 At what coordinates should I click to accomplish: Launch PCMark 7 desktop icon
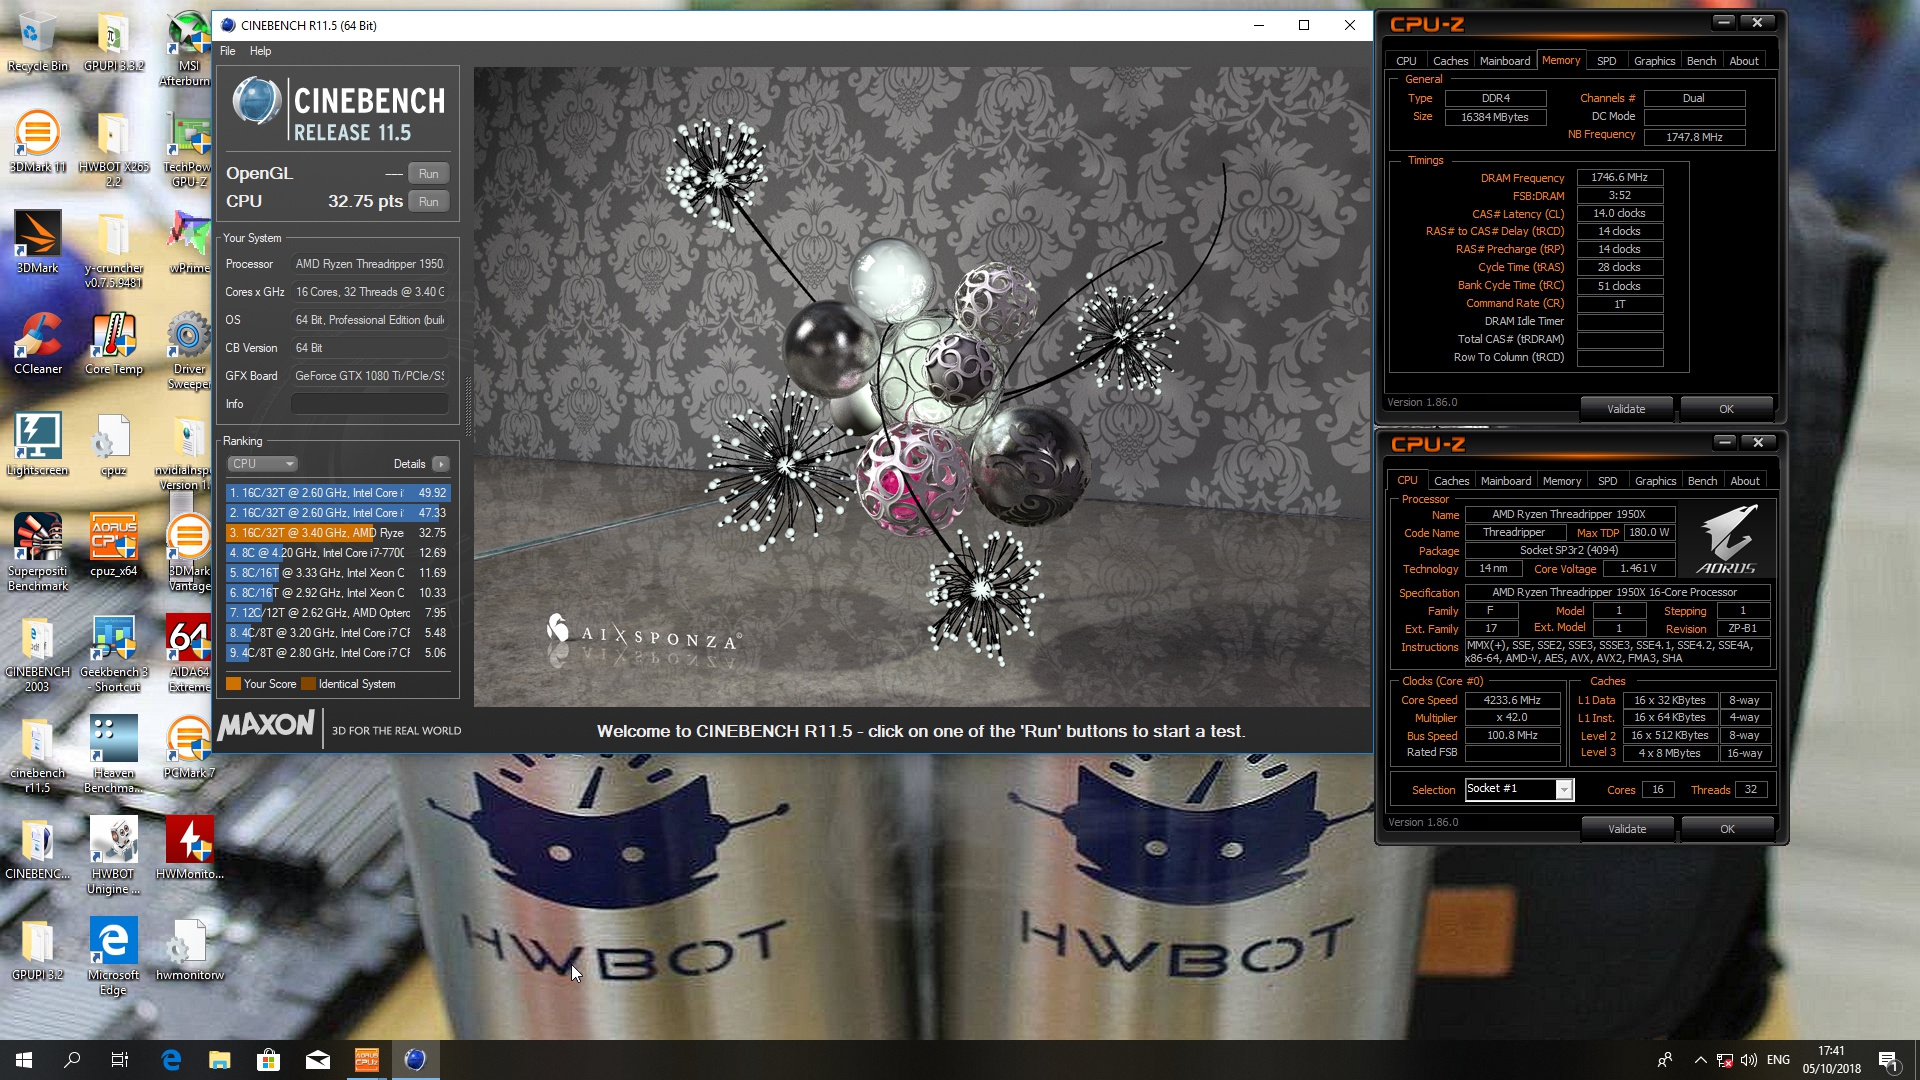point(188,748)
